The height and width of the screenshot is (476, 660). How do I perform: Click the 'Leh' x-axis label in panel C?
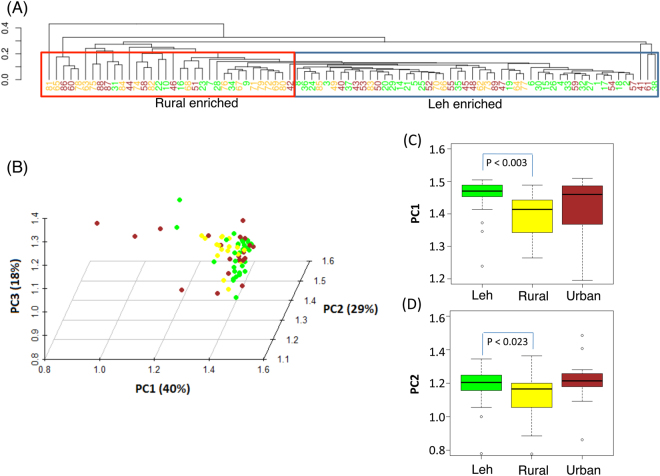click(482, 295)
